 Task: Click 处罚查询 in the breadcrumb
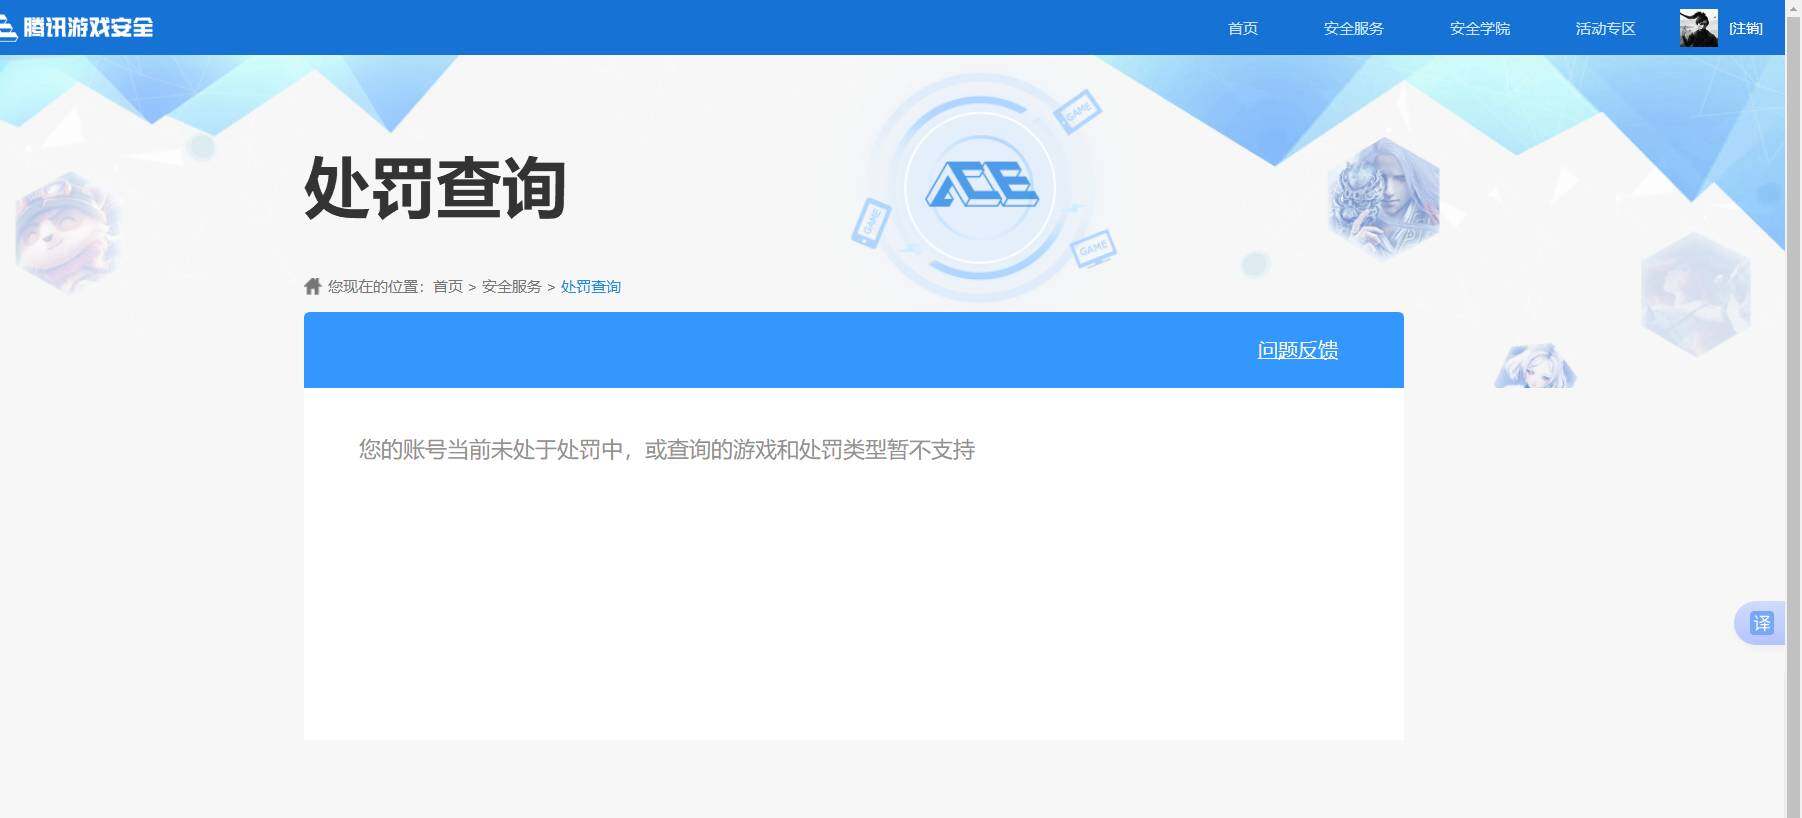tap(591, 287)
